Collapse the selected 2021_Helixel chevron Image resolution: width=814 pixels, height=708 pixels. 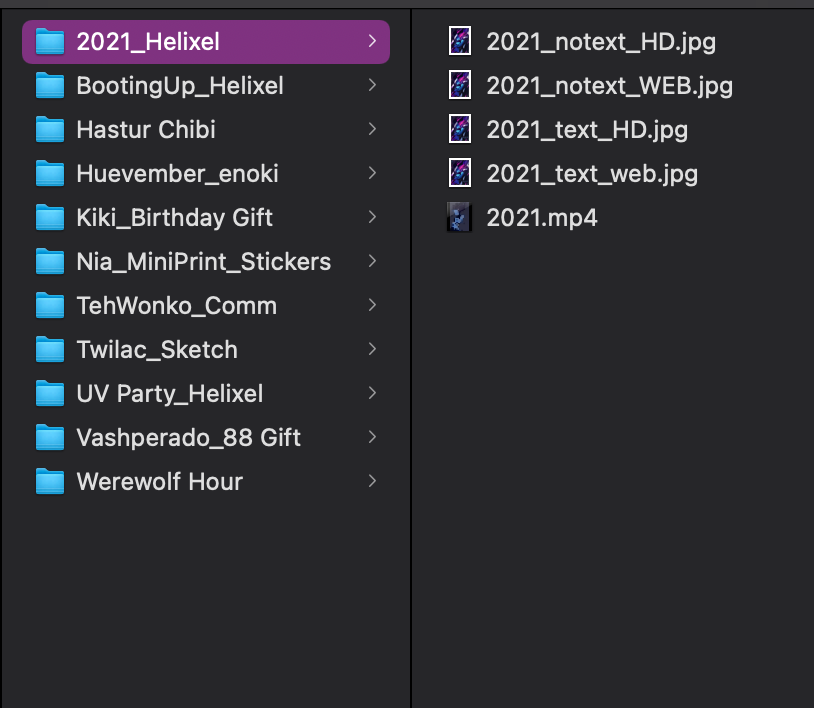(372, 42)
